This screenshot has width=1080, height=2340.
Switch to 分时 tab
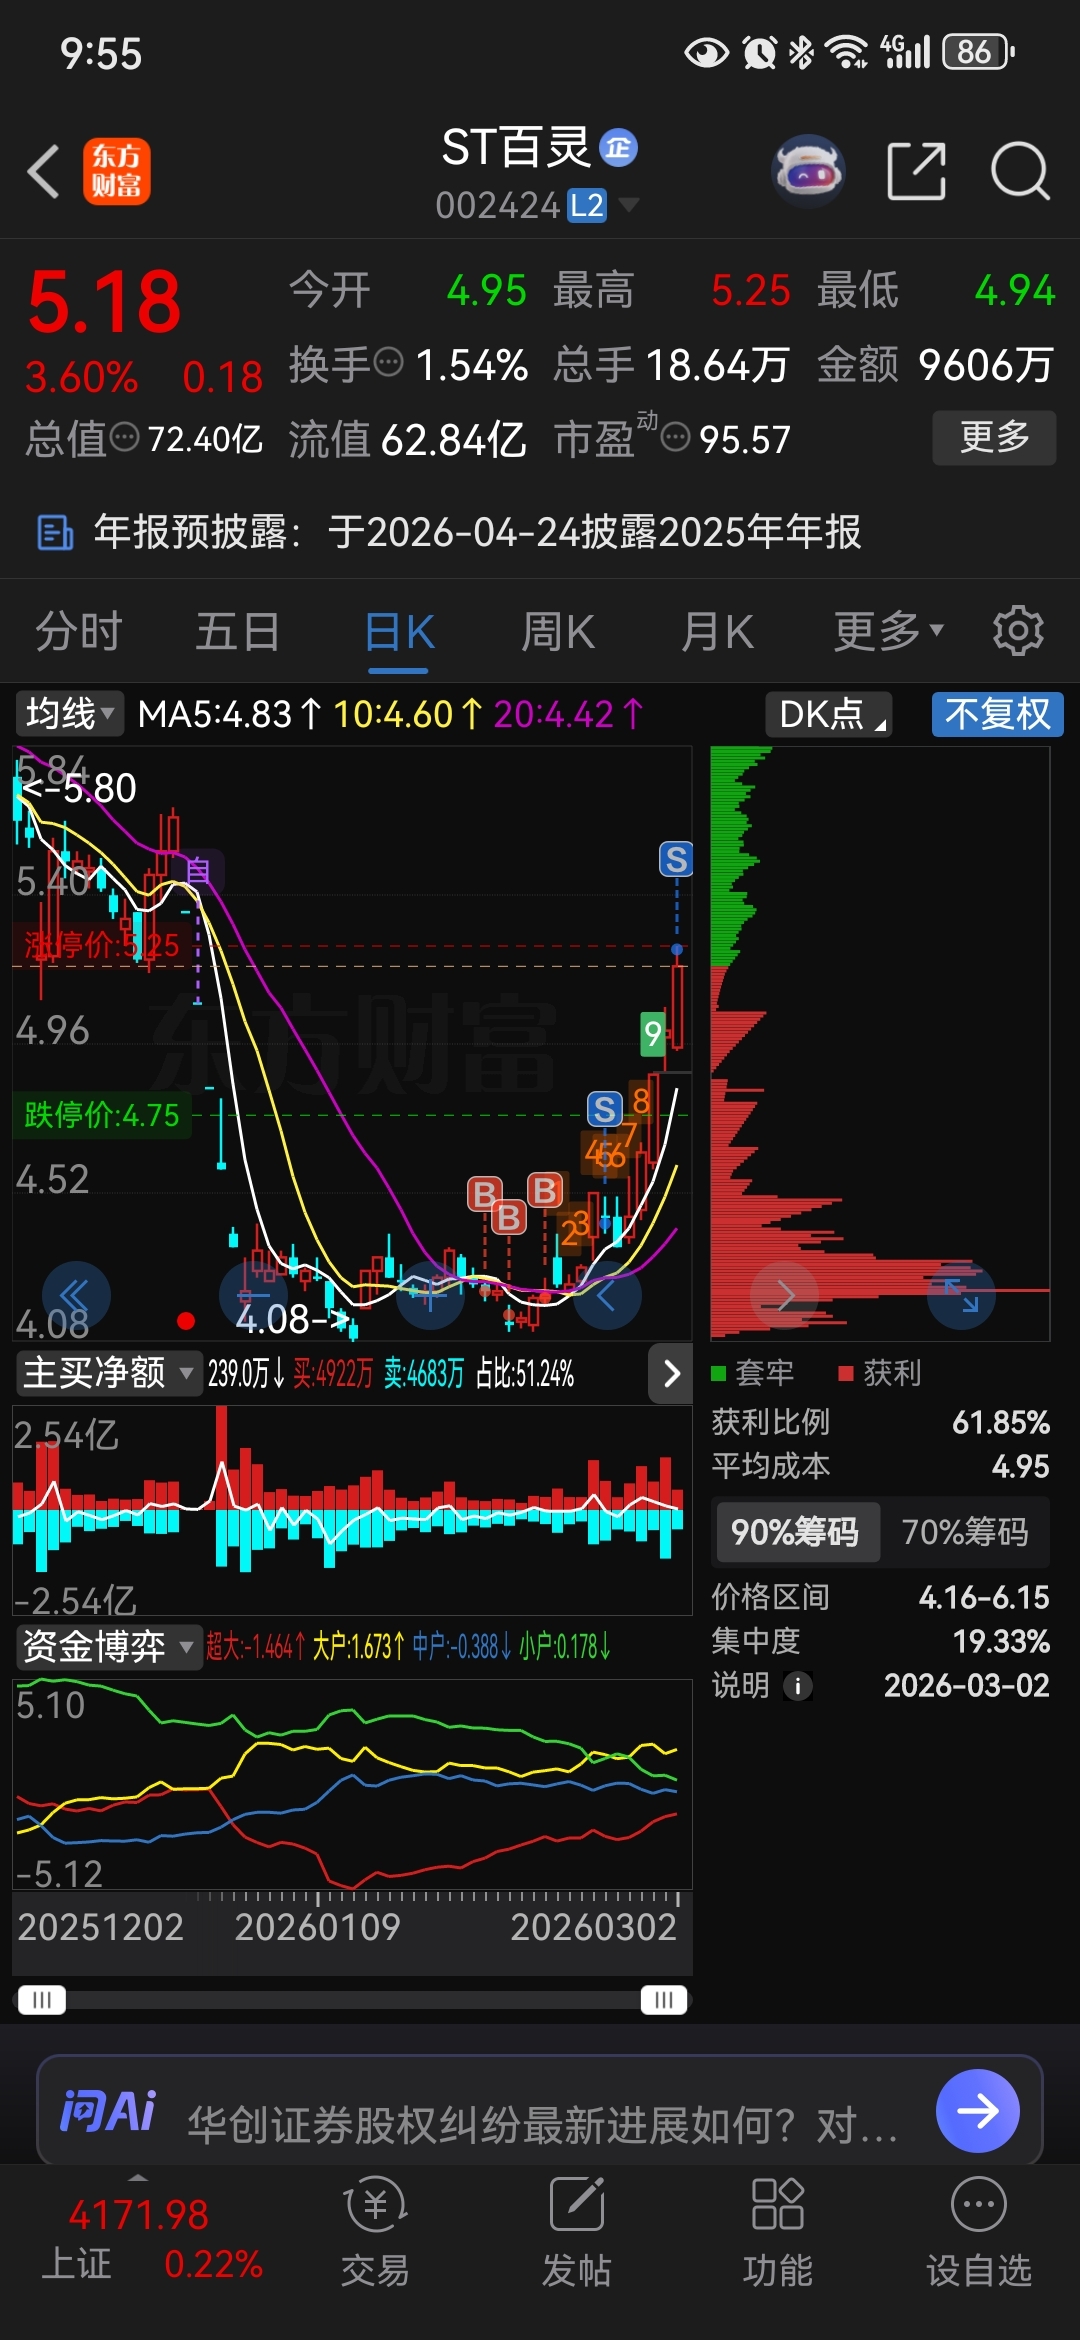78,631
